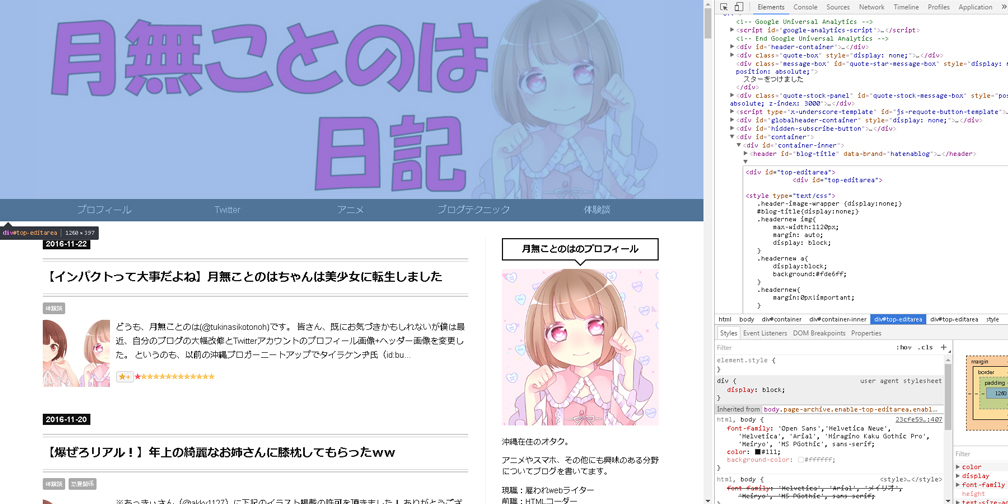Toggle the :hov element state button
The image size is (1008, 504).
pyautogui.click(x=904, y=347)
